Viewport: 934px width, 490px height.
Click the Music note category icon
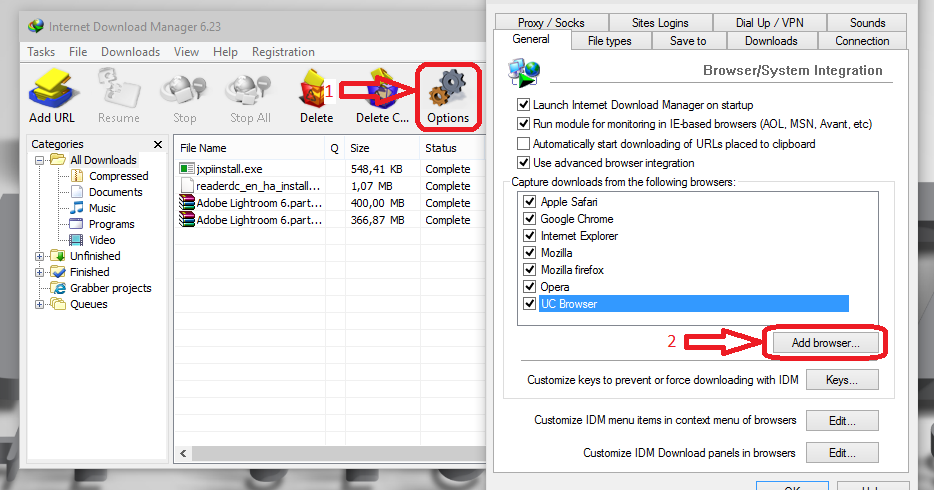coord(77,208)
